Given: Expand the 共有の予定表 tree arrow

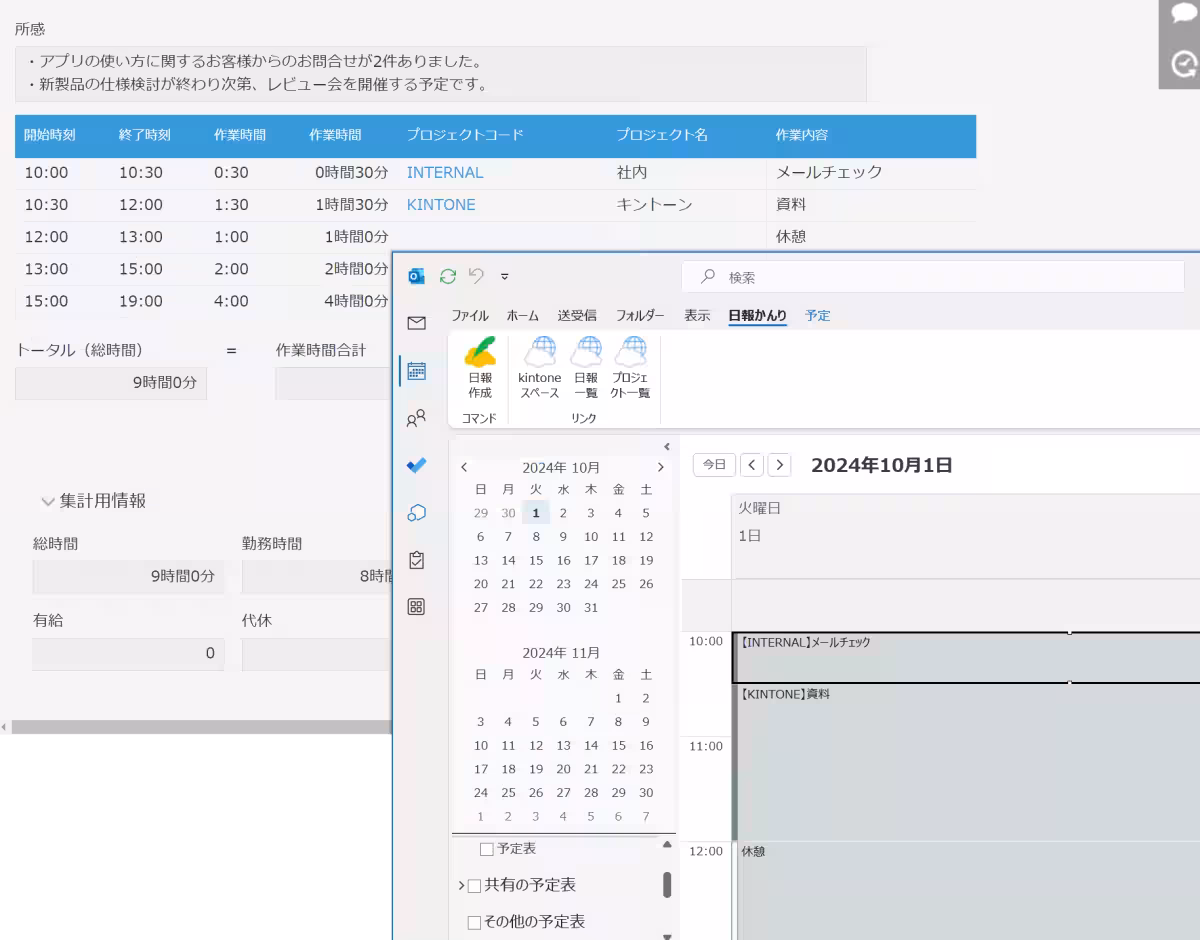Looking at the screenshot, I should point(462,885).
